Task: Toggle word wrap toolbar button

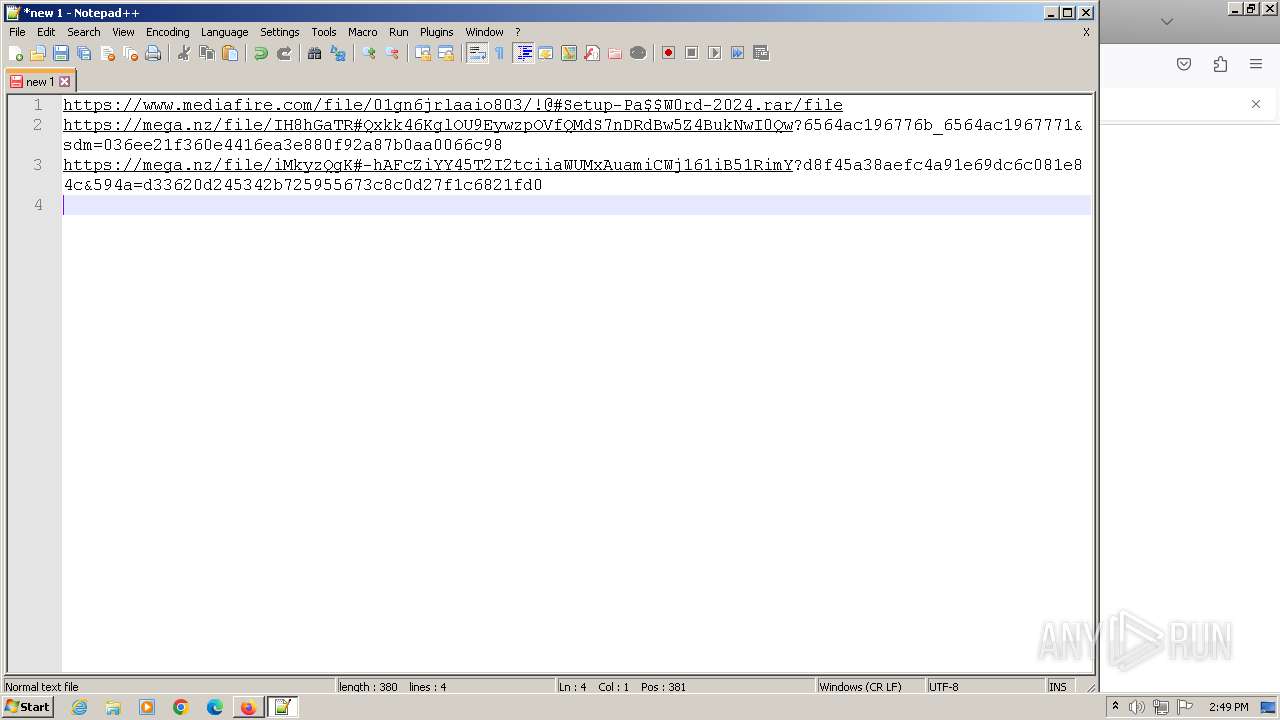Action: [477, 53]
